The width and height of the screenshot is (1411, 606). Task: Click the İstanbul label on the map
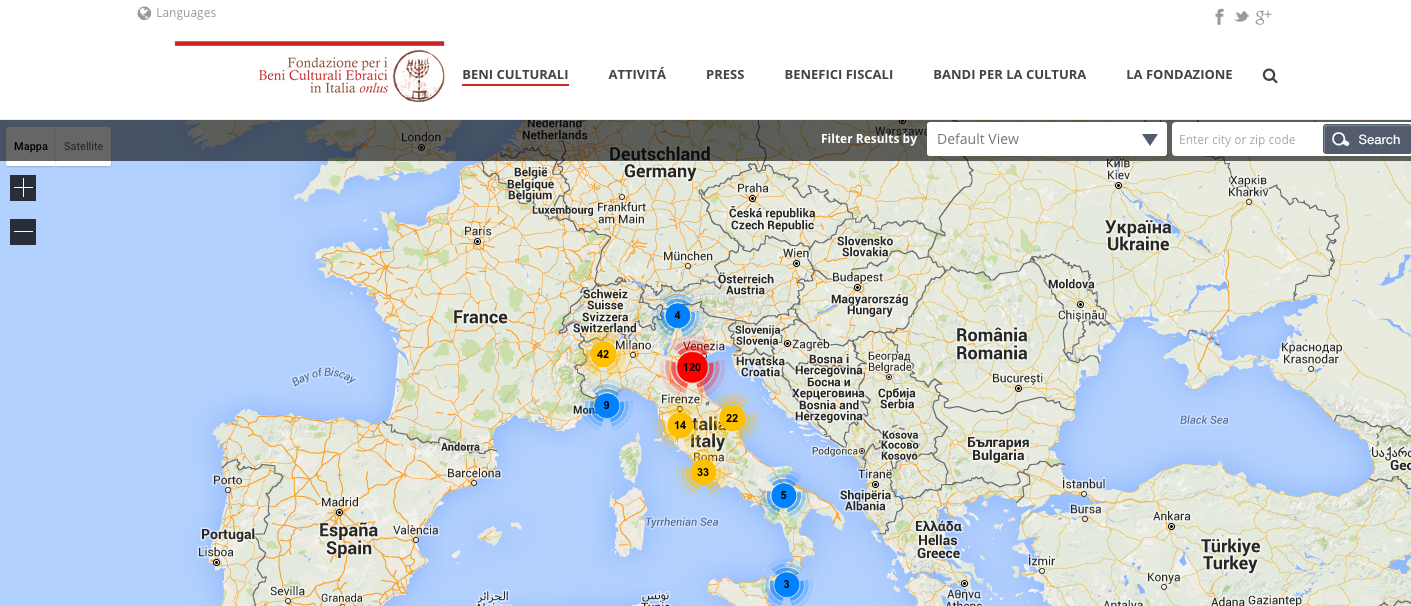tap(1083, 484)
